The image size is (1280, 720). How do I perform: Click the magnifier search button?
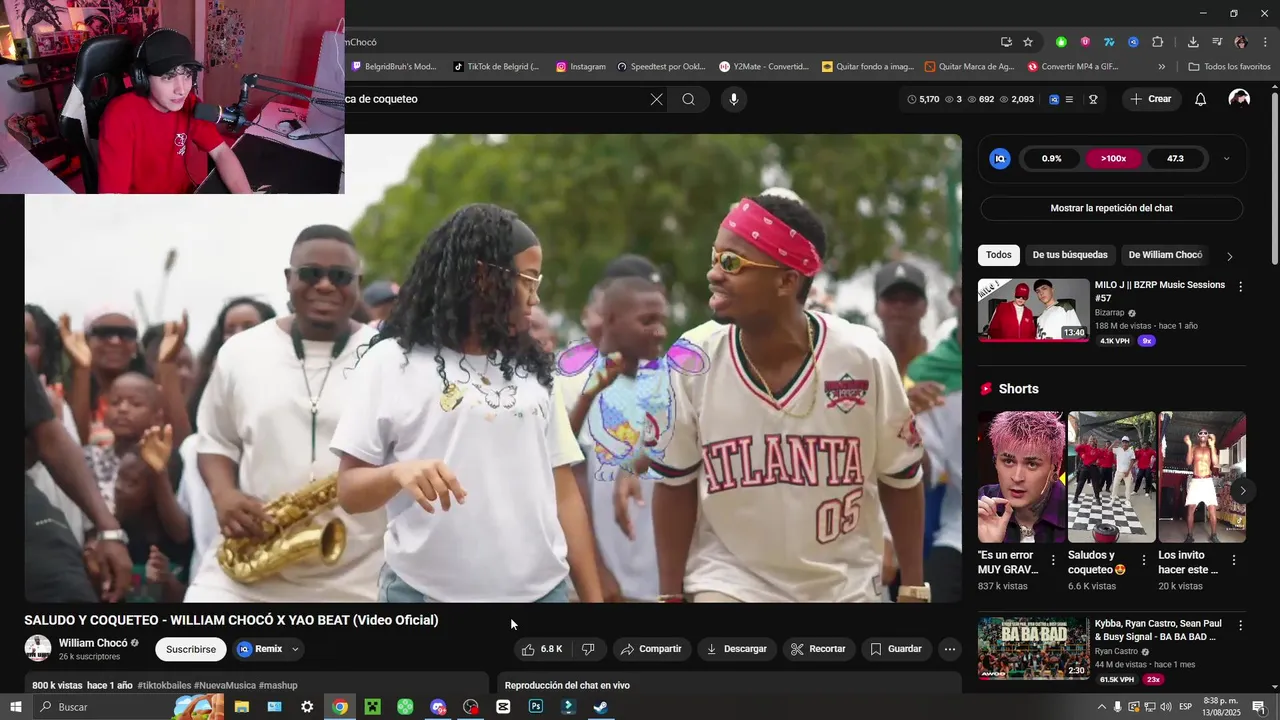pos(689,99)
